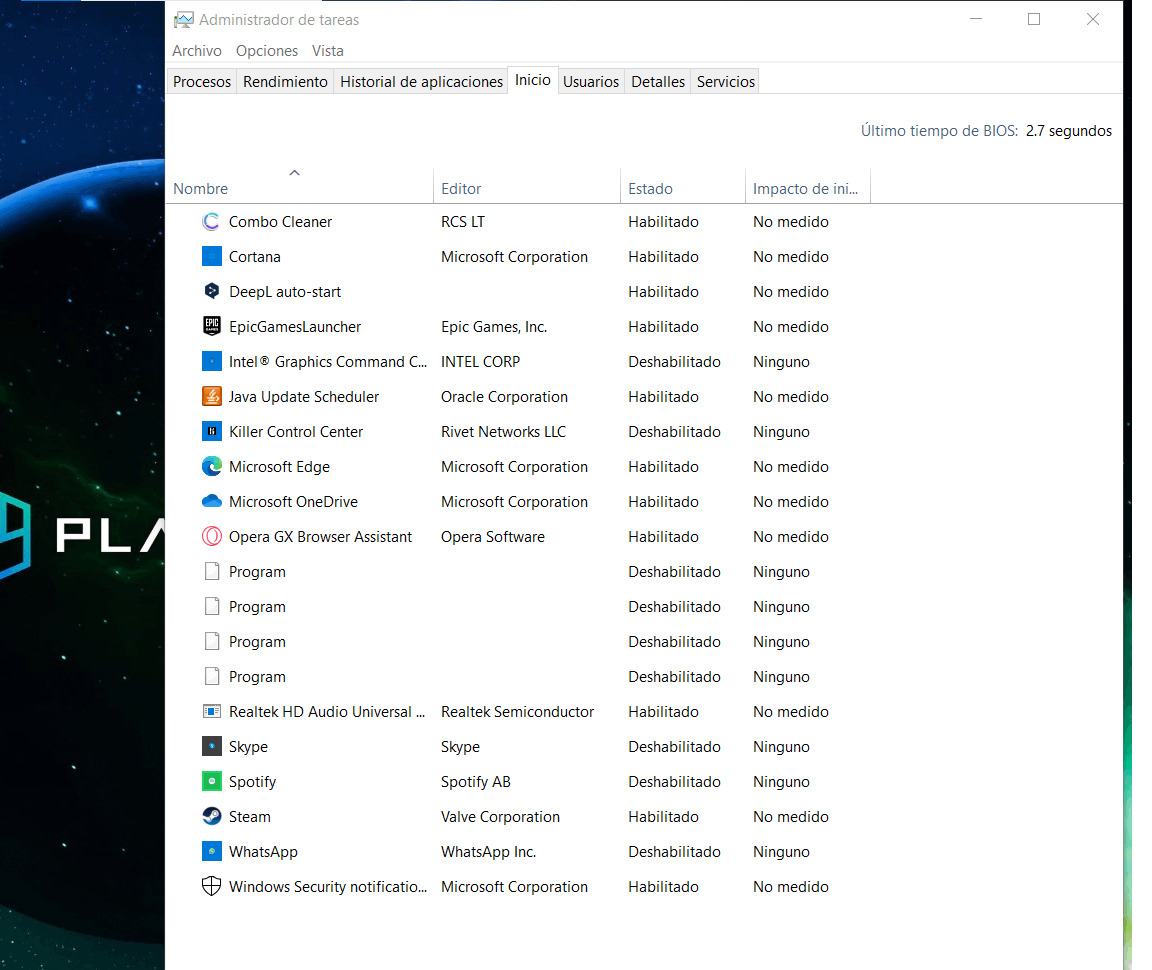The image size is (1152, 970).
Task: Switch to the Detalles tab
Action: click(658, 82)
